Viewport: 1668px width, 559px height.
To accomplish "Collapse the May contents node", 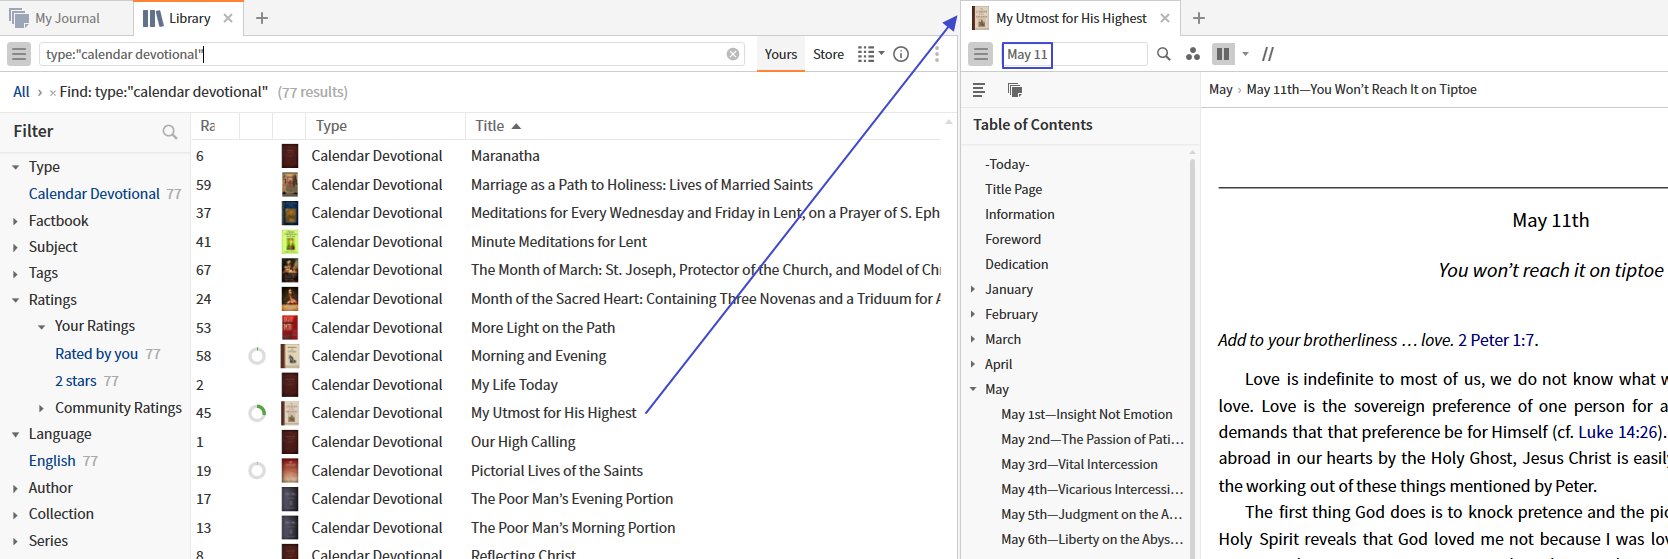I will pyautogui.click(x=973, y=389).
